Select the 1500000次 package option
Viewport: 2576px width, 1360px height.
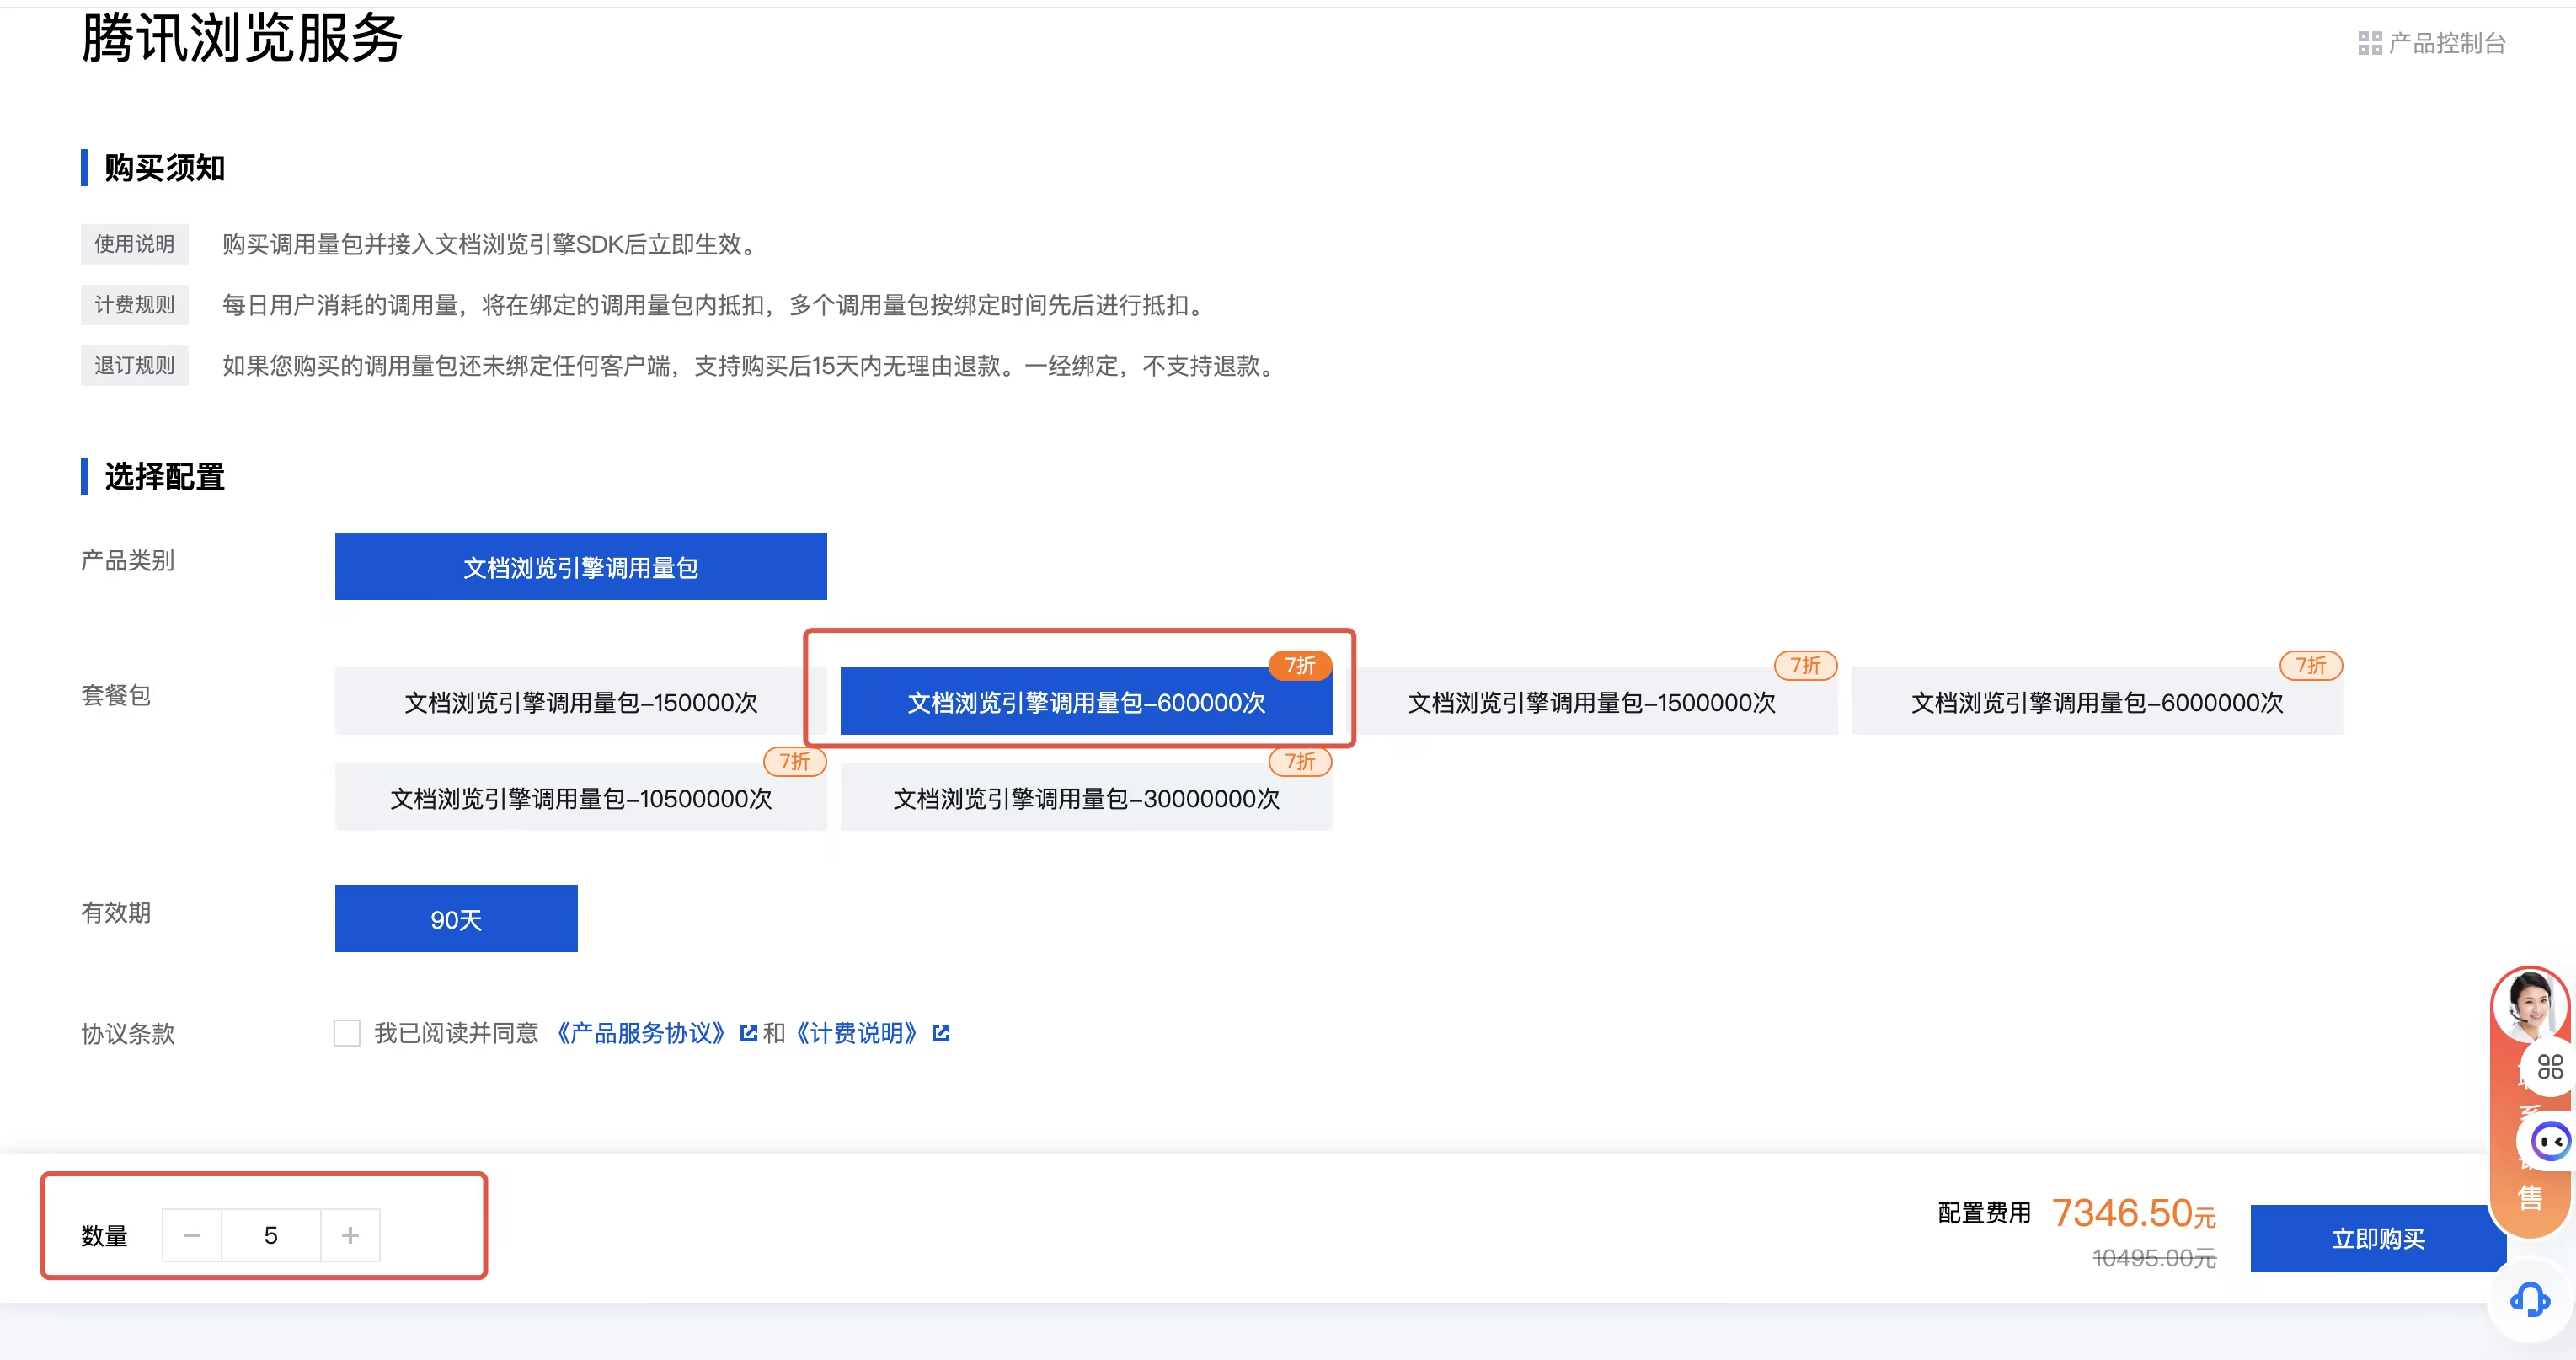point(1591,702)
